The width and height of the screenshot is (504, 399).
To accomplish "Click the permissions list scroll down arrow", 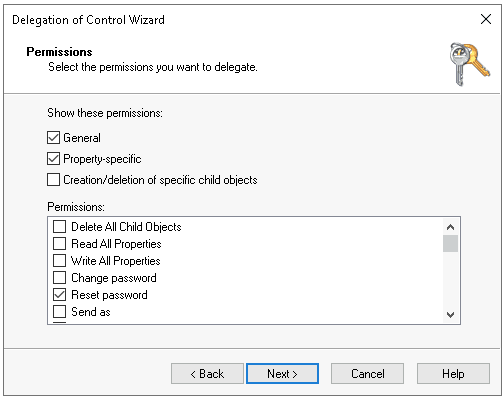I will [x=450, y=314].
